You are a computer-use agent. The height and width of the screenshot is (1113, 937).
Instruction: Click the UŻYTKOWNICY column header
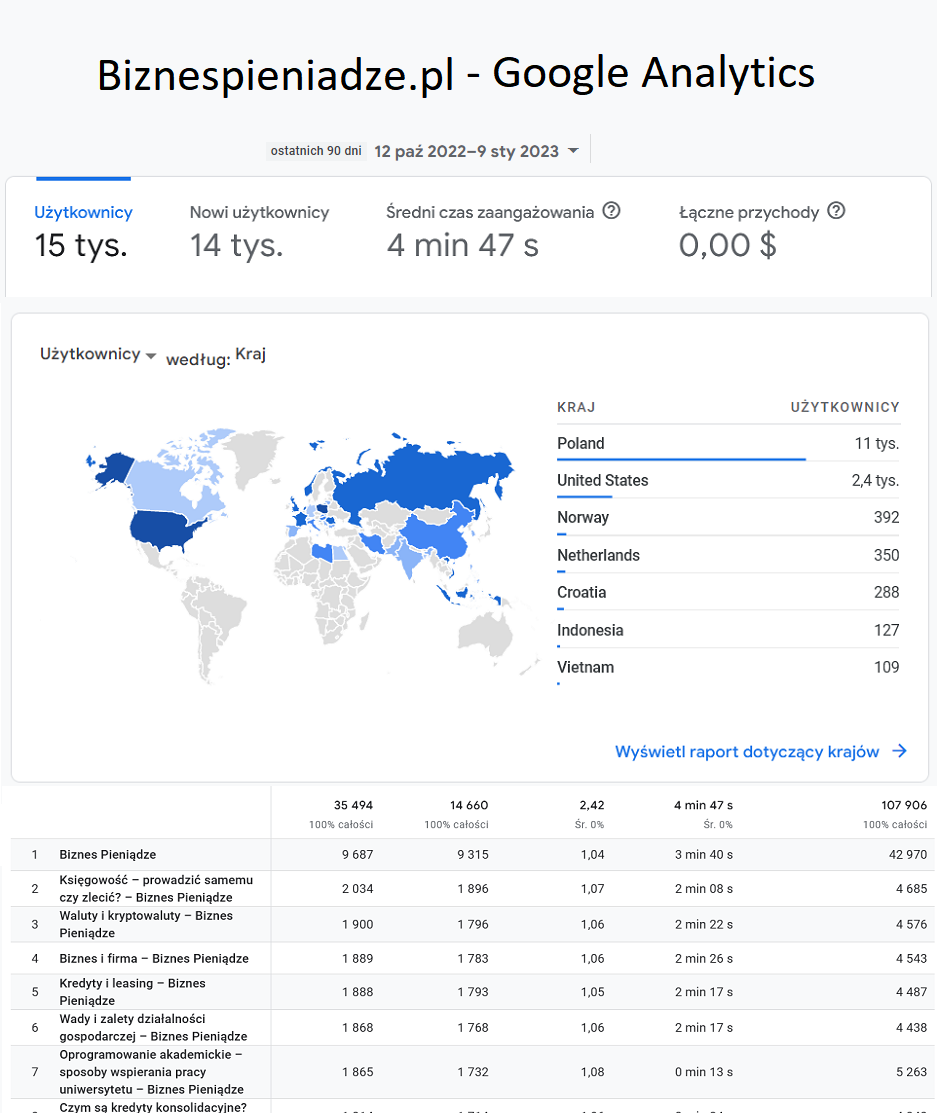[845, 407]
